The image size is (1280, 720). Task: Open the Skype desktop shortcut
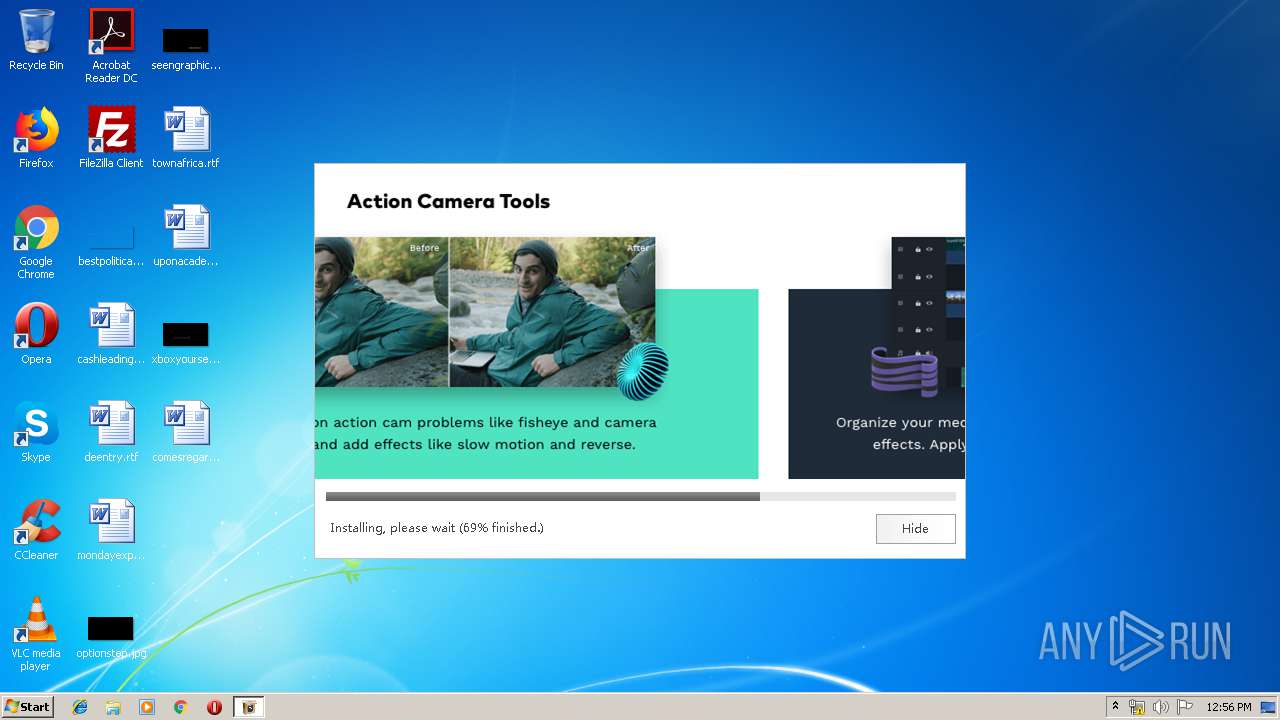36,432
